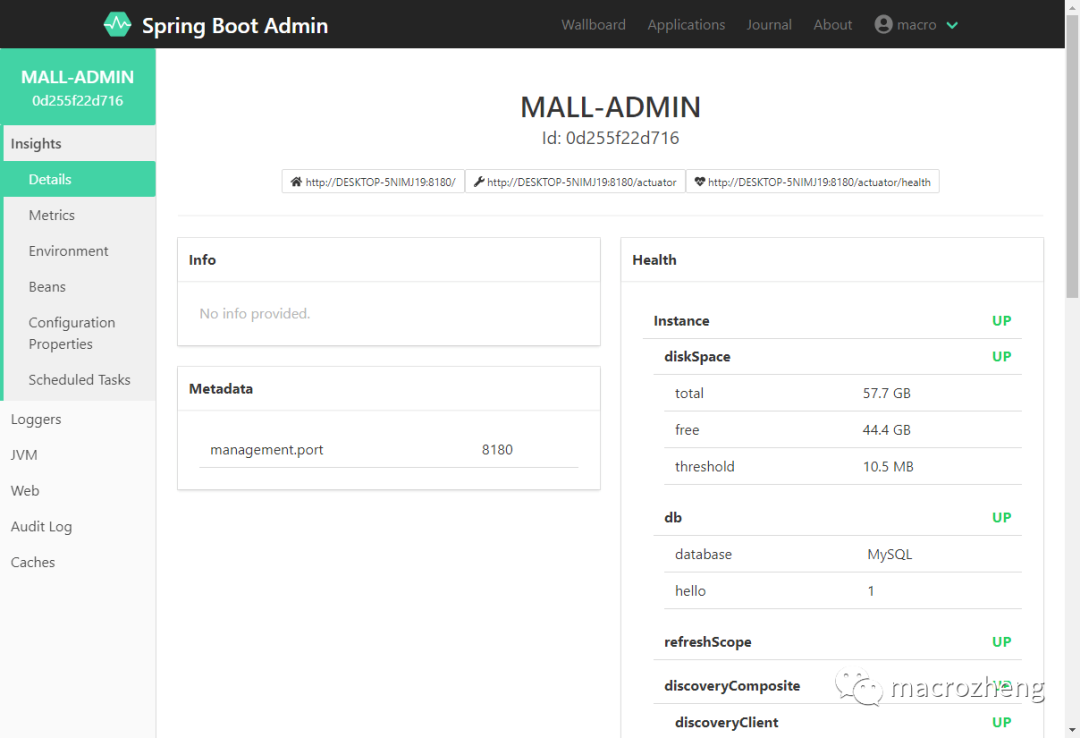
Task: Click the hello row value 1
Action: (871, 591)
